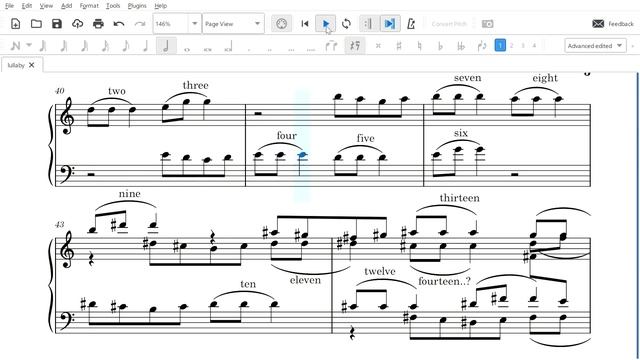Viewport: 640px width, 360px height.
Task: Add a triple augmentation dot
Action: [291, 50]
